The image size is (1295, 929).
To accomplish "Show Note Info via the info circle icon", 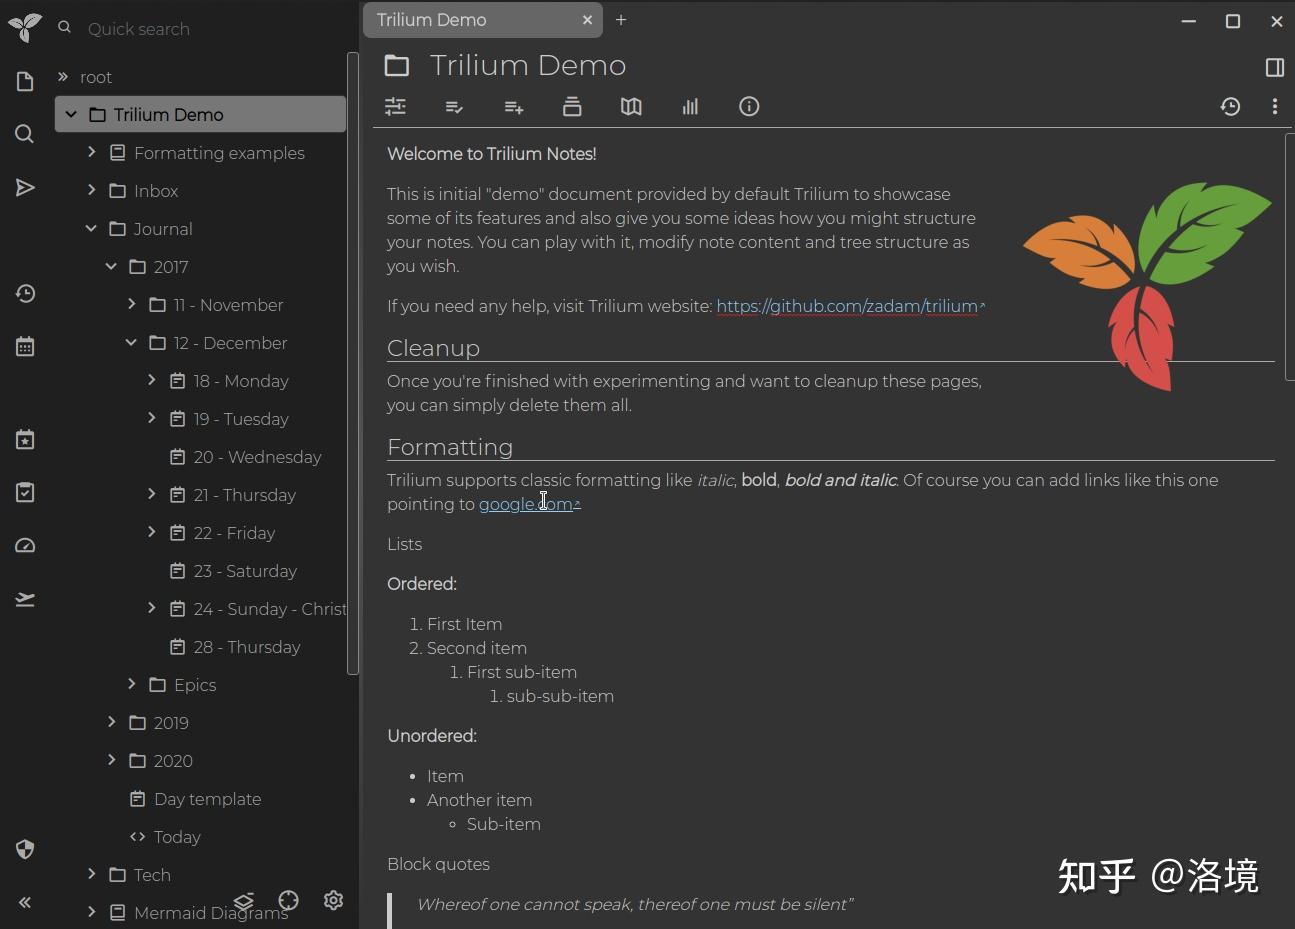I will click(749, 107).
